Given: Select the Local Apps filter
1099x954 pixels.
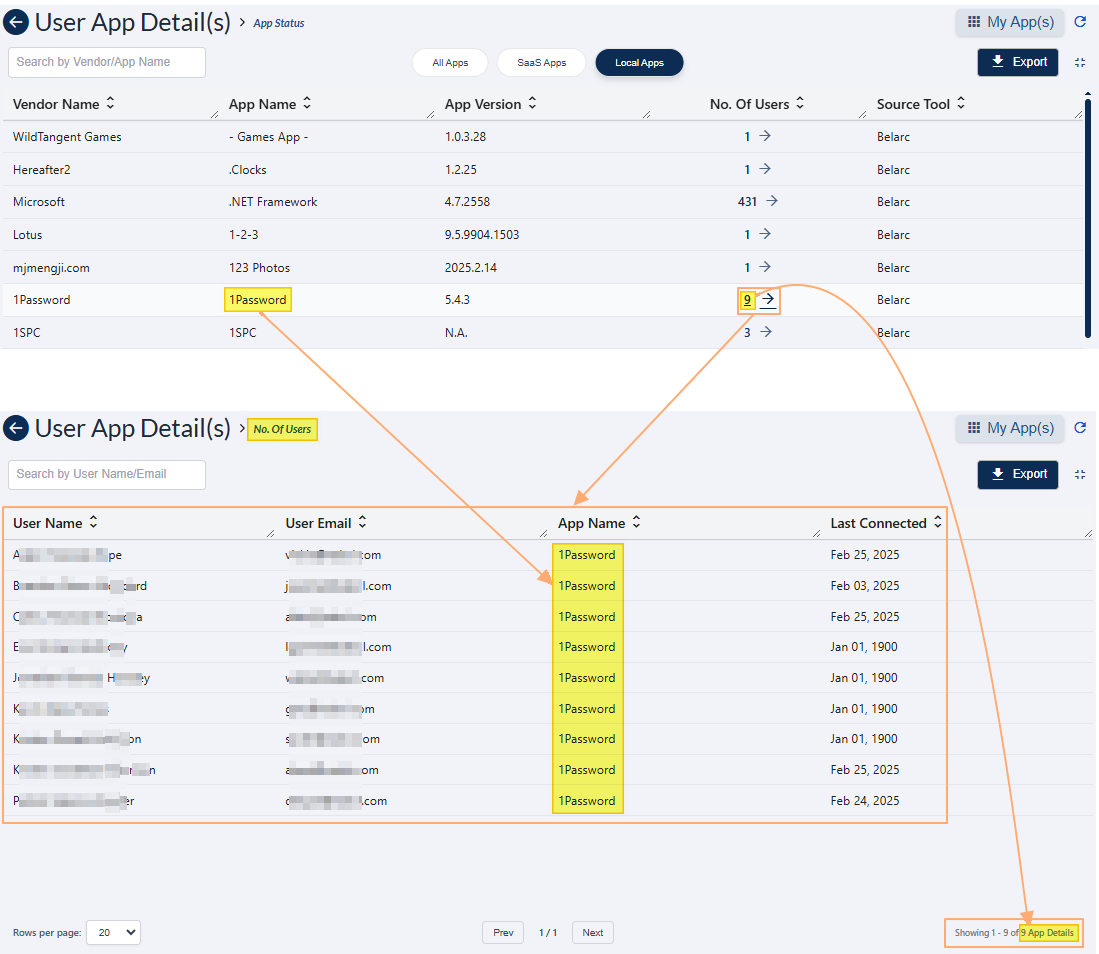Looking at the screenshot, I should pyautogui.click(x=639, y=63).
